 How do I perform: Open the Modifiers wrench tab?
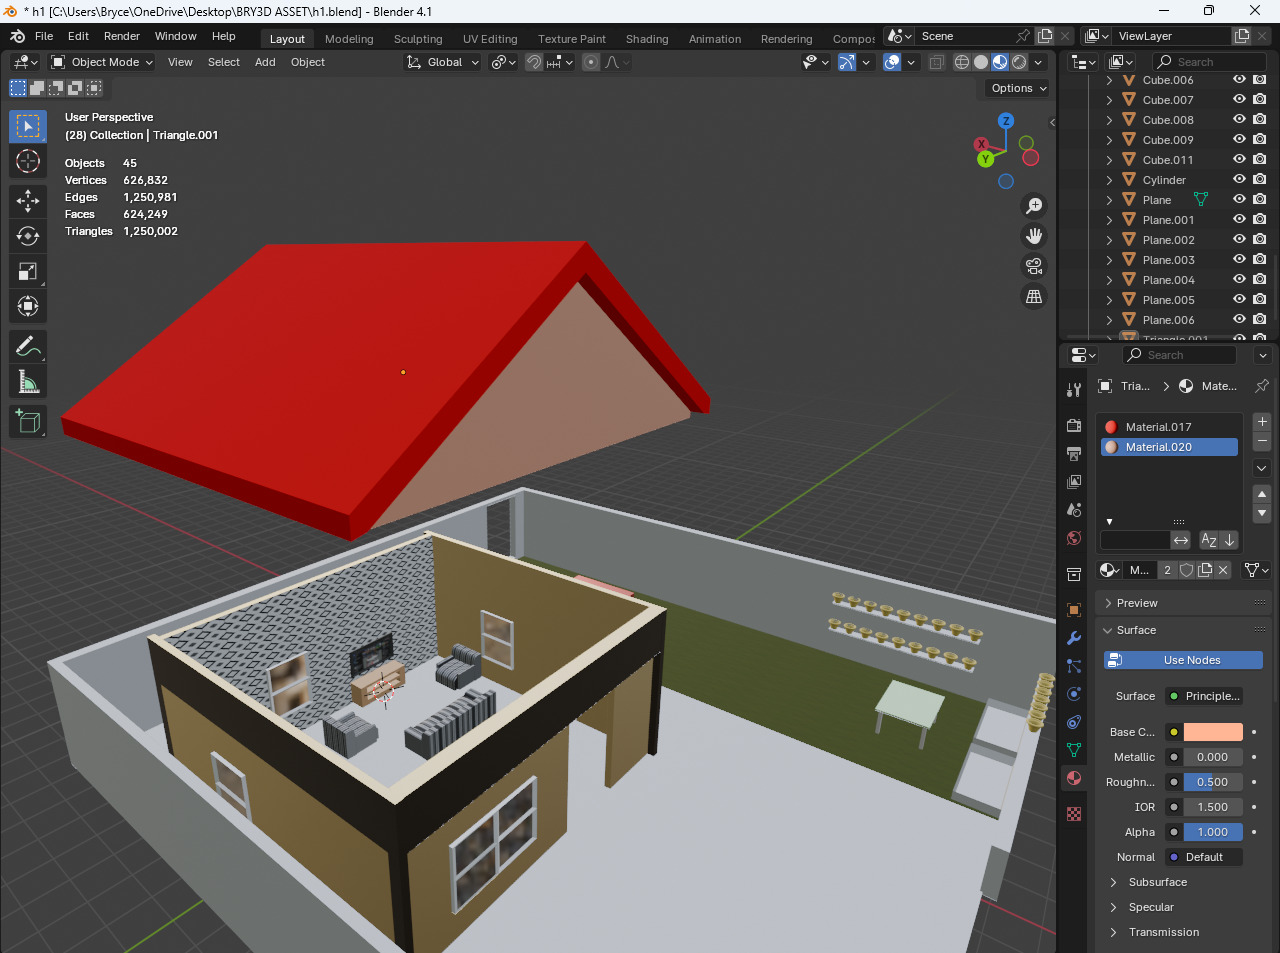(x=1074, y=638)
